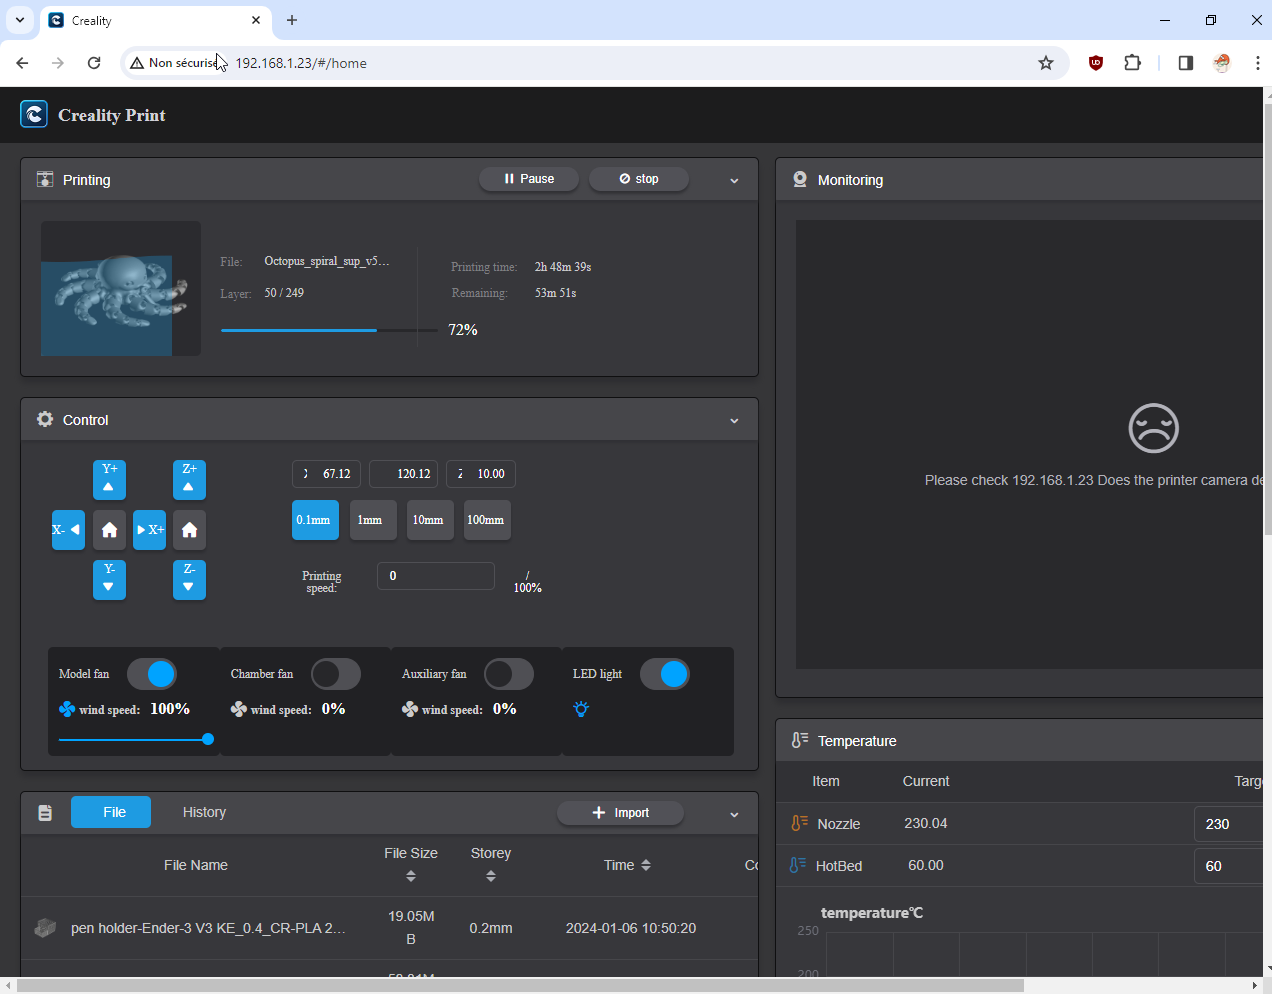Collapse the Control panel chevron
This screenshot has height=994, width=1272.
734,420
